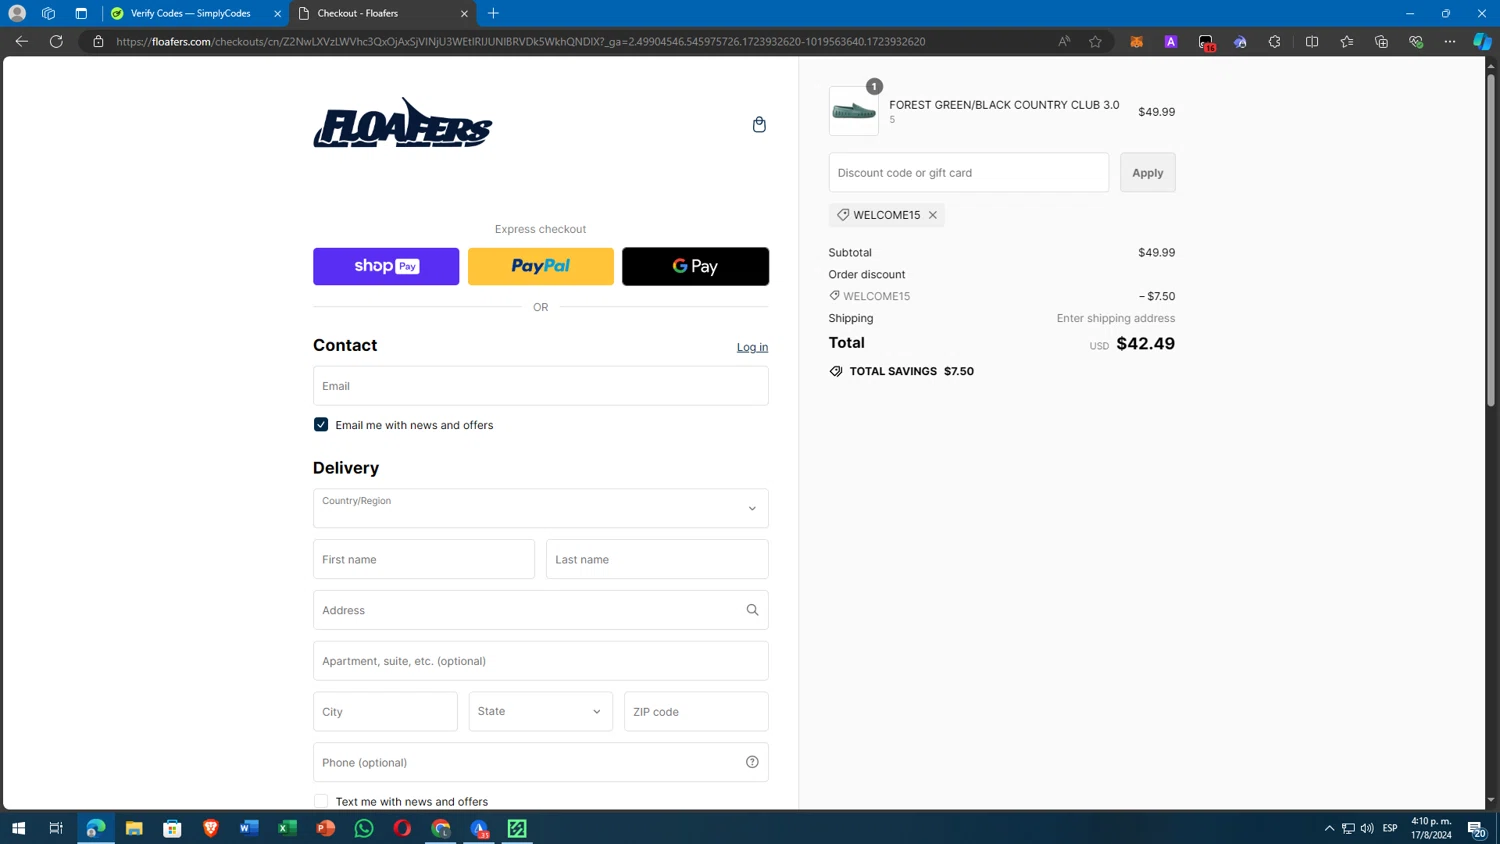Remove the WELCOME15 discount code tag

pyautogui.click(x=932, y=215)
